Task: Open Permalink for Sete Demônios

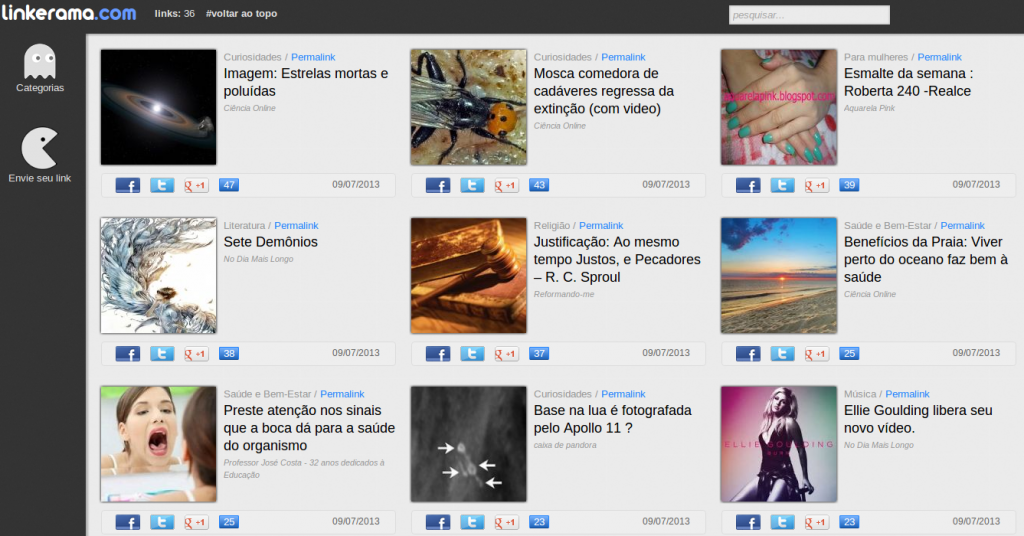Action: [x=296, y=226]
